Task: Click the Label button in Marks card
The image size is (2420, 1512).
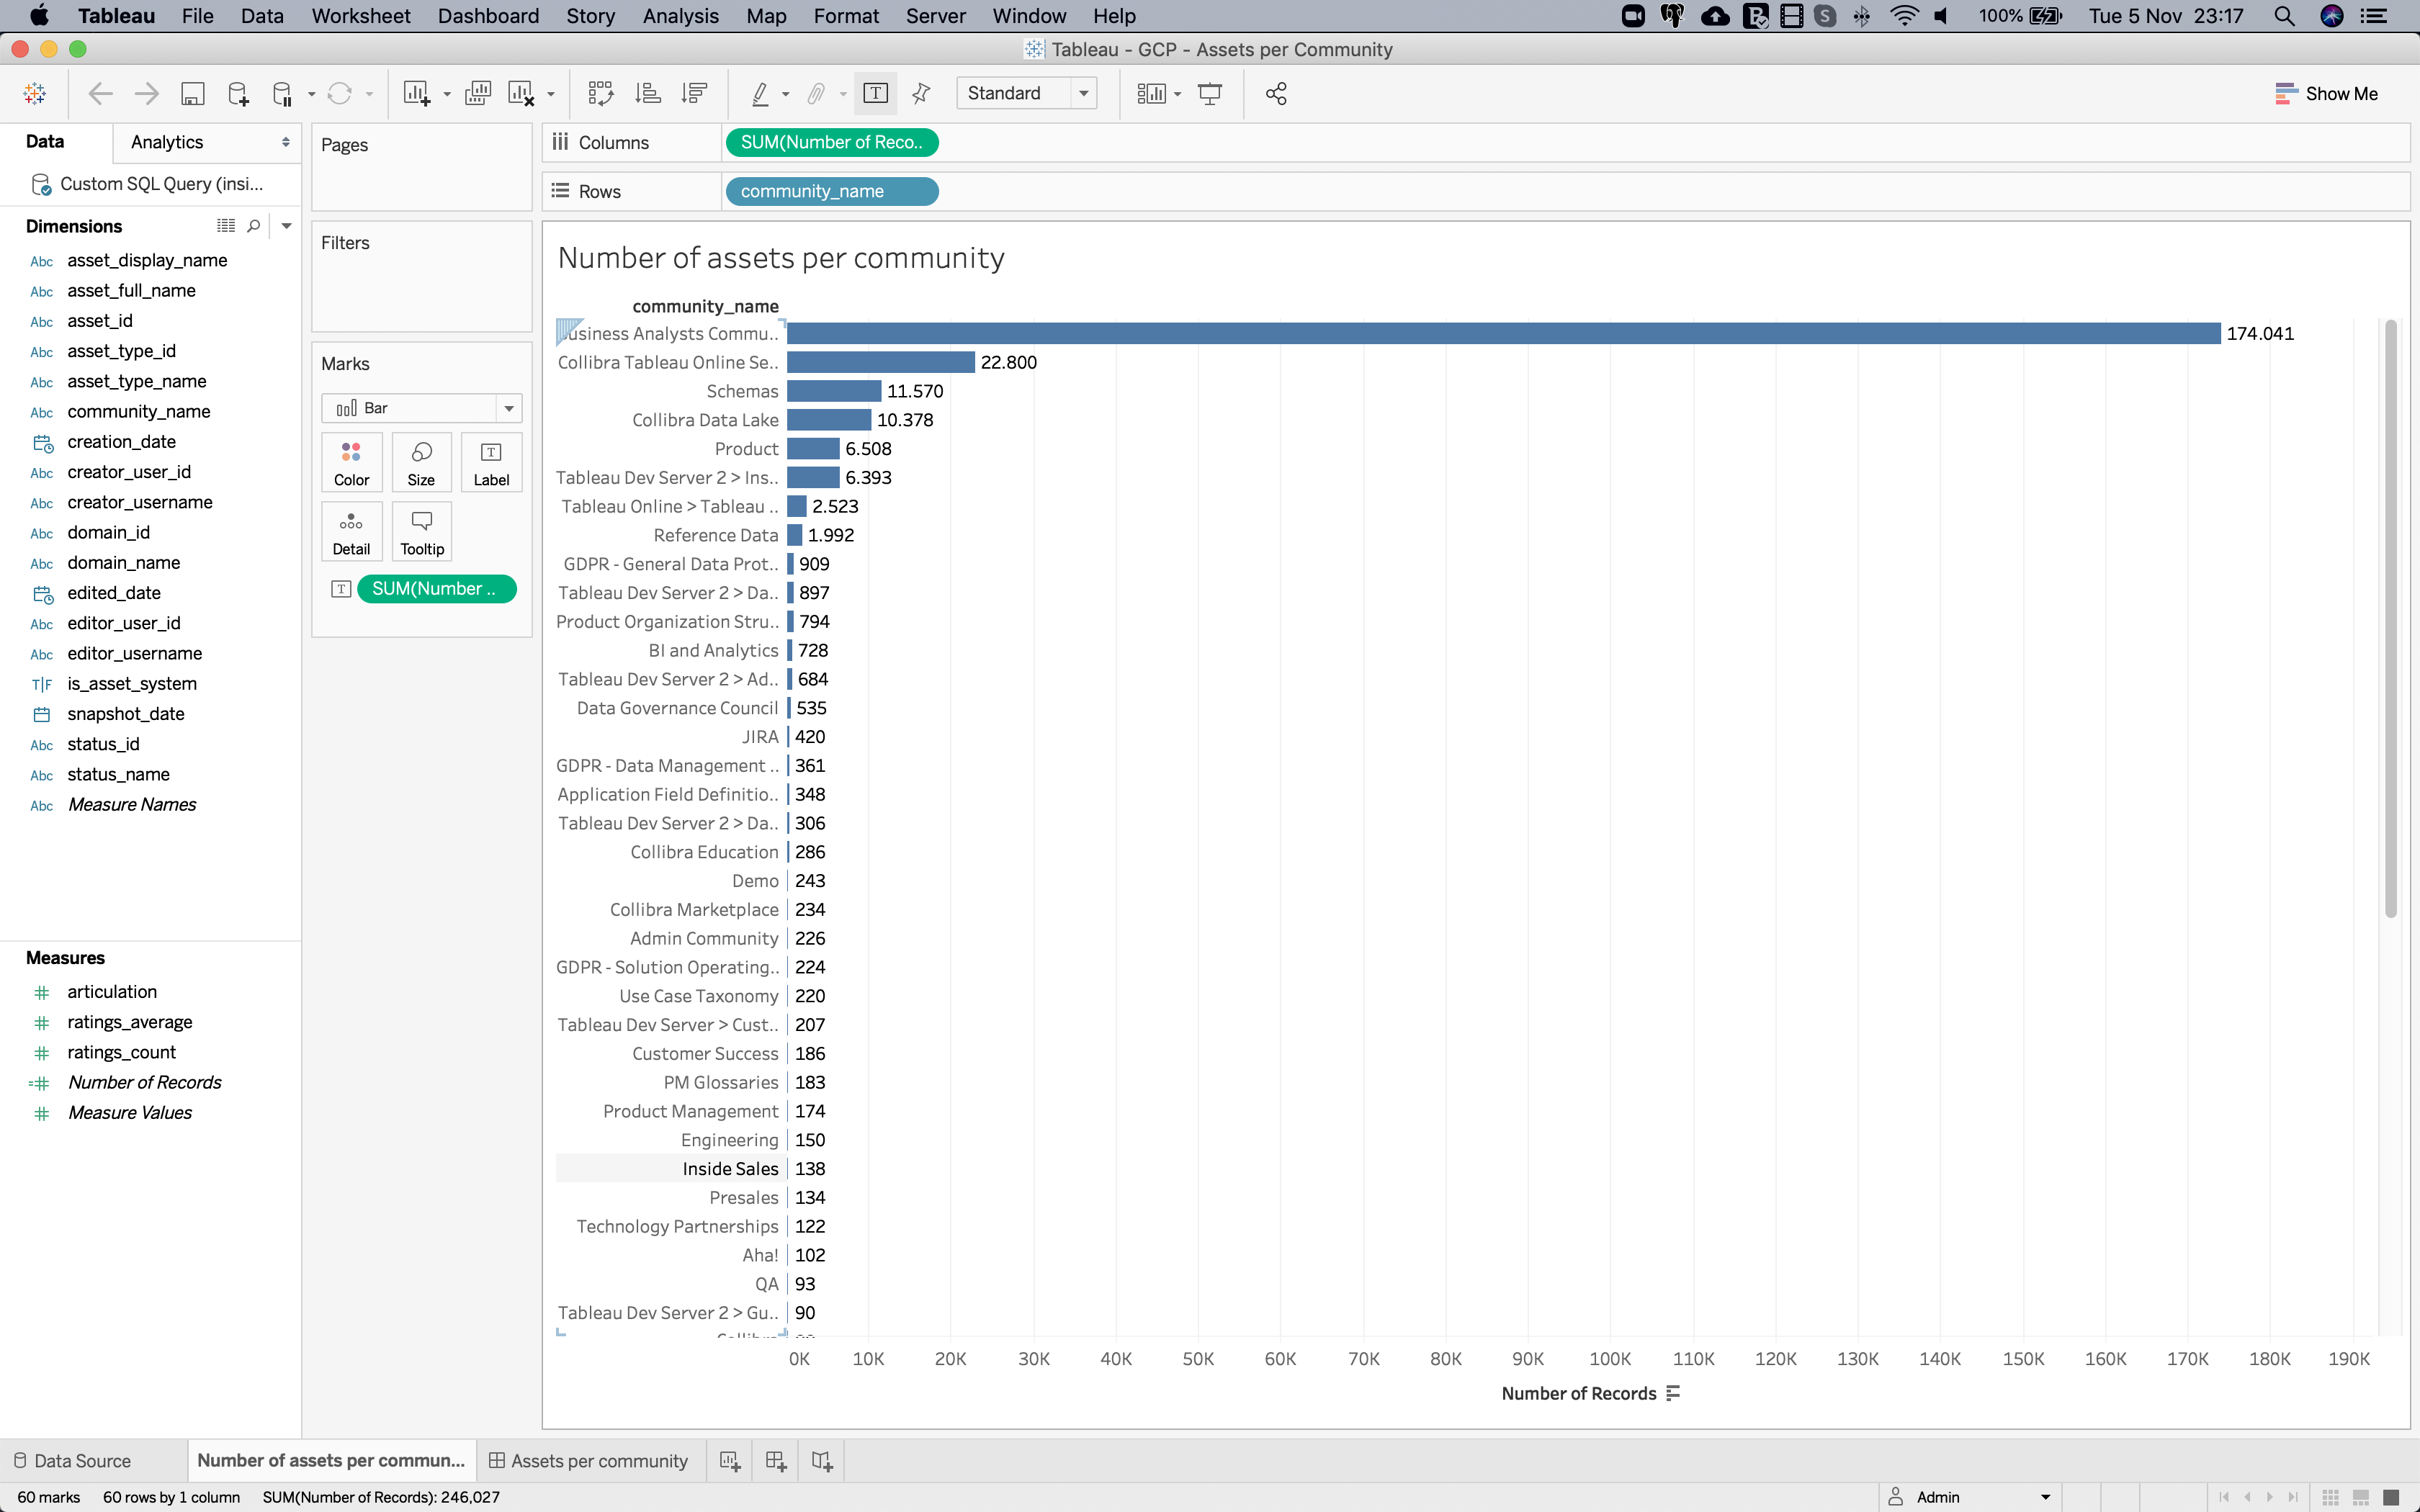Action: tap(491, 463)
